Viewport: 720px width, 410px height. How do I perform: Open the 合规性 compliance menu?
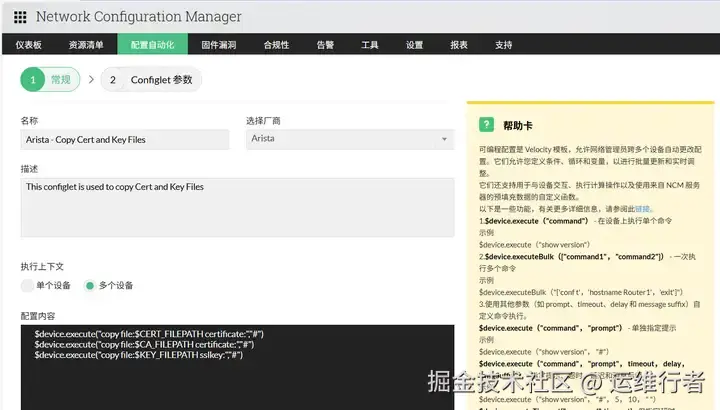[x=276, y=45]
